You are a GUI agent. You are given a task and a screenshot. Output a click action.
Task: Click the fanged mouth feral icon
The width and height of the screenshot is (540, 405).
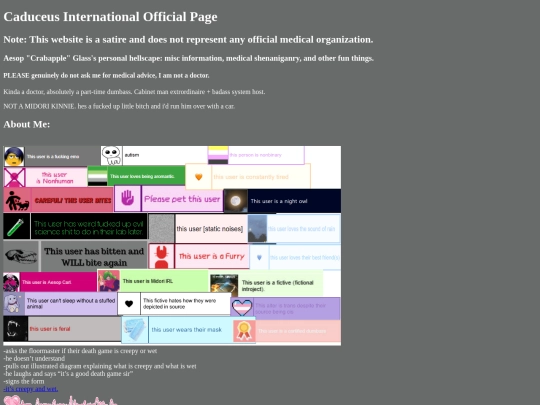coord(15,329)
